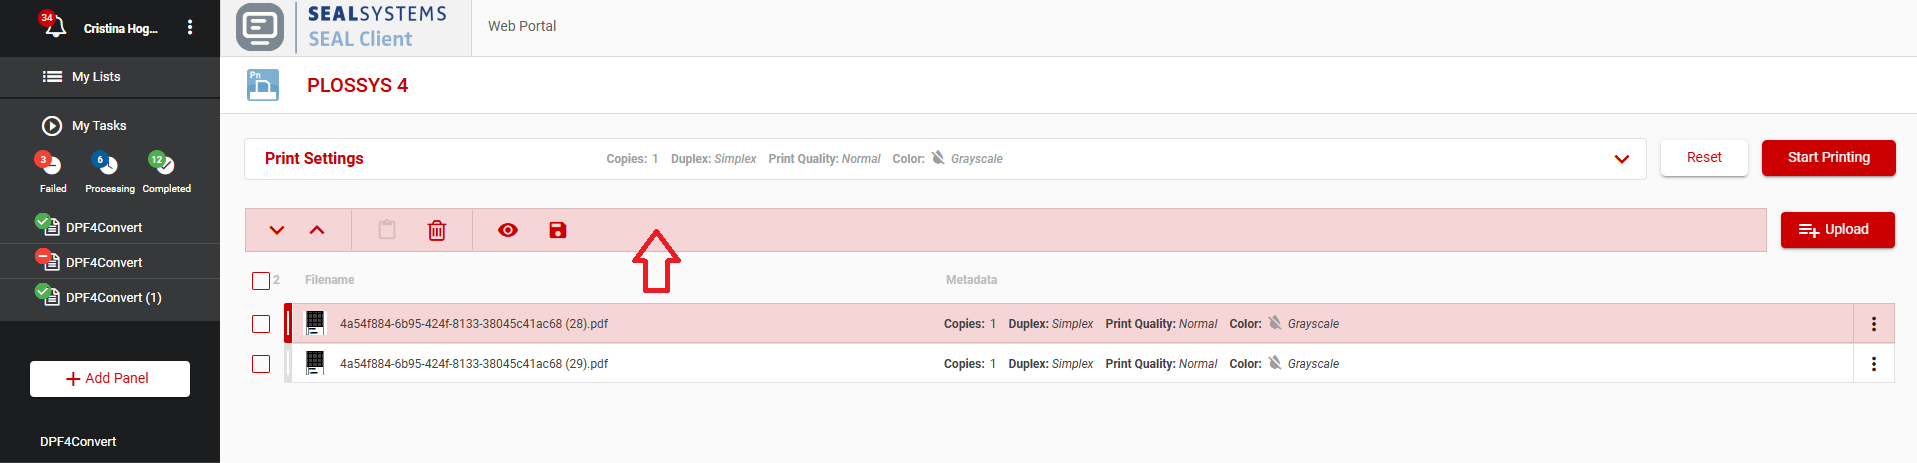The width and height of the screenshot is (1917, 463).
Task: Click the trash delete icon in toolbar
Action: [x=437, y=231]
